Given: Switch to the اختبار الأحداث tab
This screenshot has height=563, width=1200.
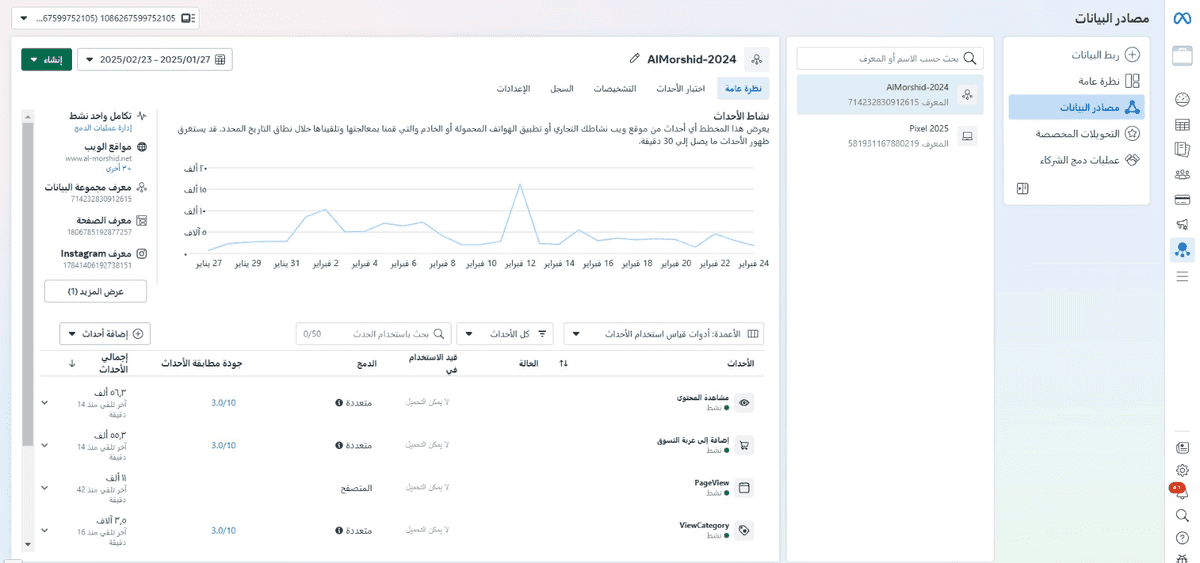Looking at the screenshot, I should click(x=681, y=89).
